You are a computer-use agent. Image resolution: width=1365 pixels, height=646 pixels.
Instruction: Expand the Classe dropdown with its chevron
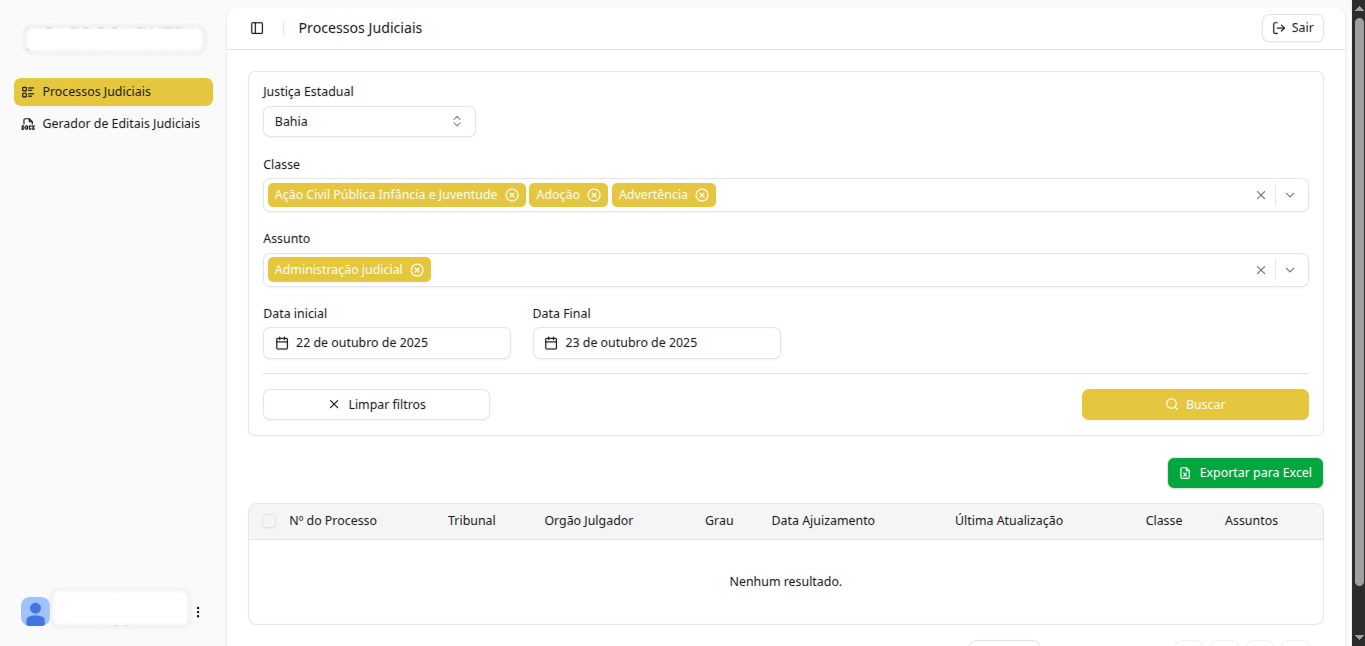1290,195
